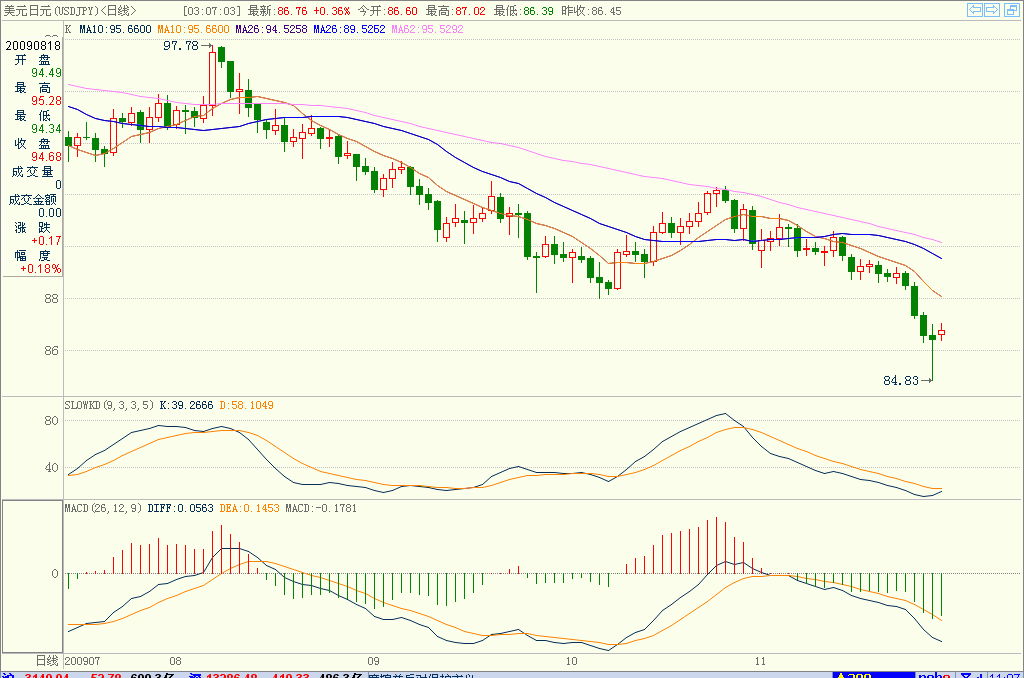This screenshot has width=1024, height=678.
Task: Select the blue MA26:89.5252 legend label
Action: pyautogui.click(x=349, y=29)
